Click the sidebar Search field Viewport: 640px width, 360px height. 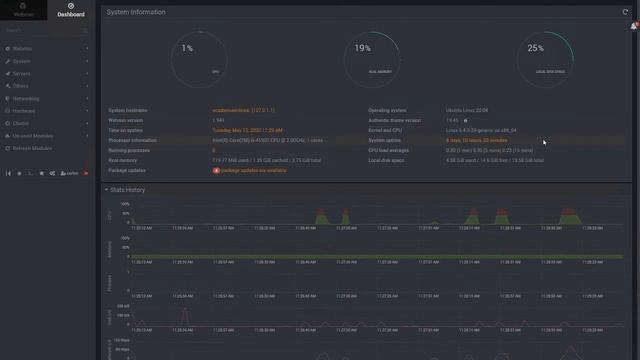click(43, 31)
